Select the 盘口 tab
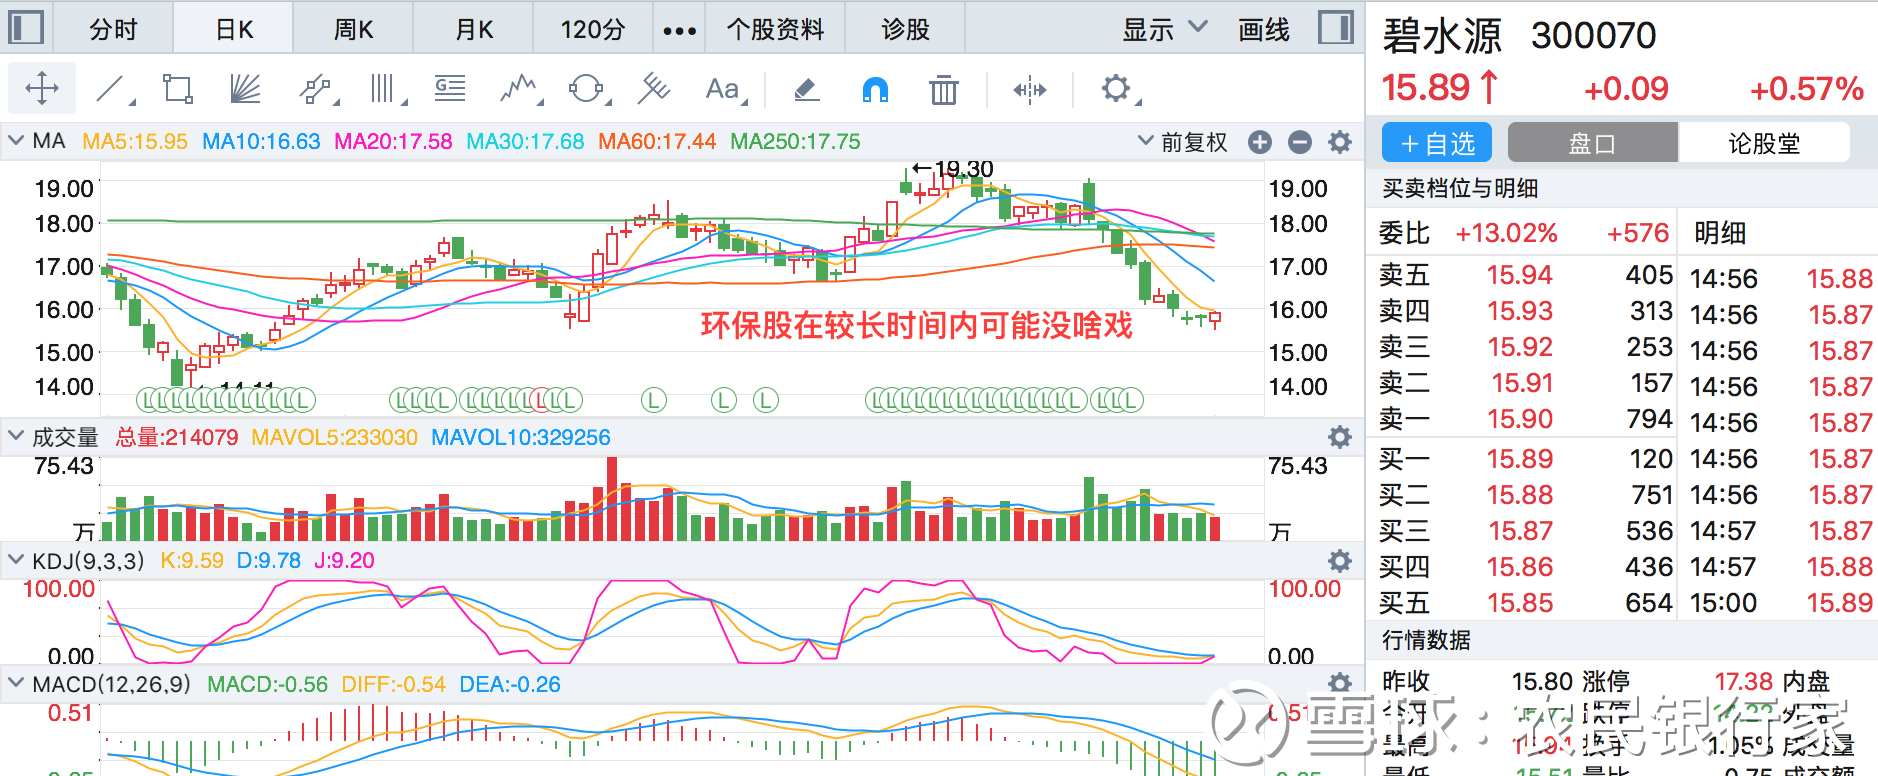Image resolution: width=1878 pixels, height=776 pixels. [x=1592, y=143]
